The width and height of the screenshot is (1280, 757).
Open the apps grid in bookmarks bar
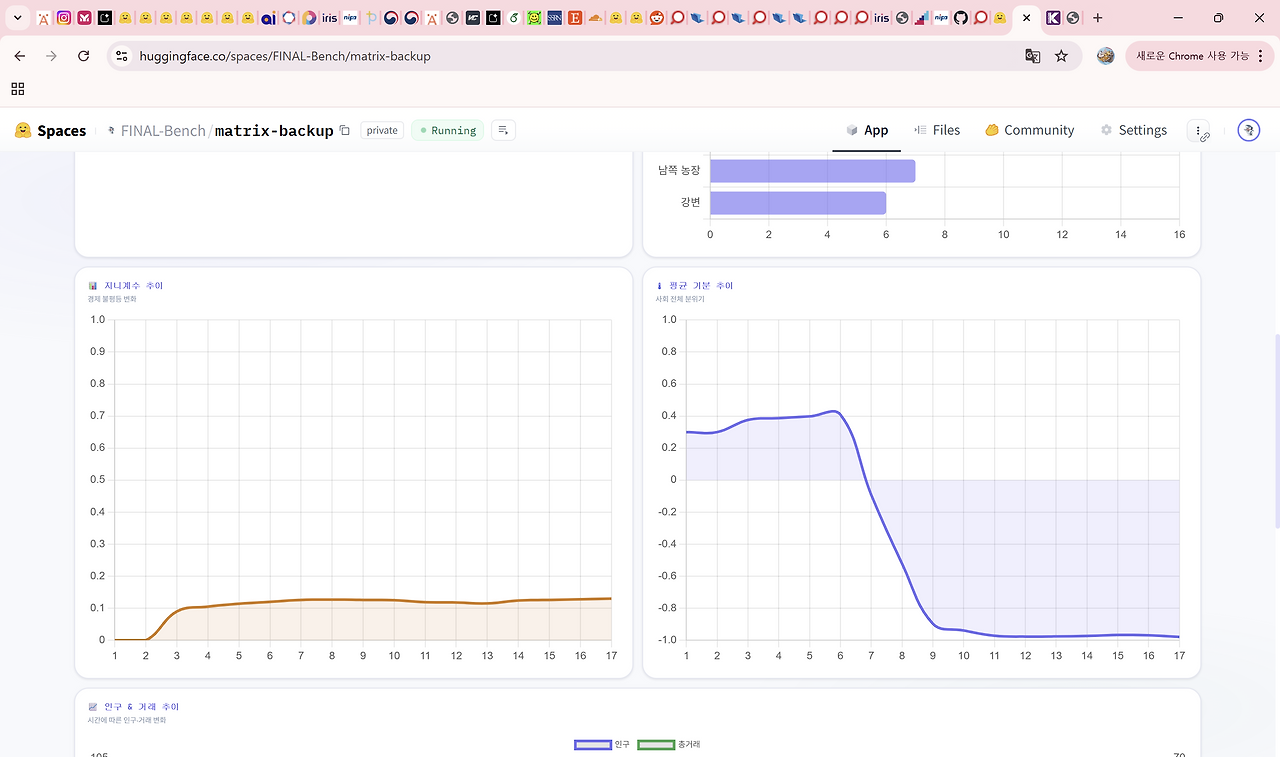pyautogui.click(x=18, y=89)
